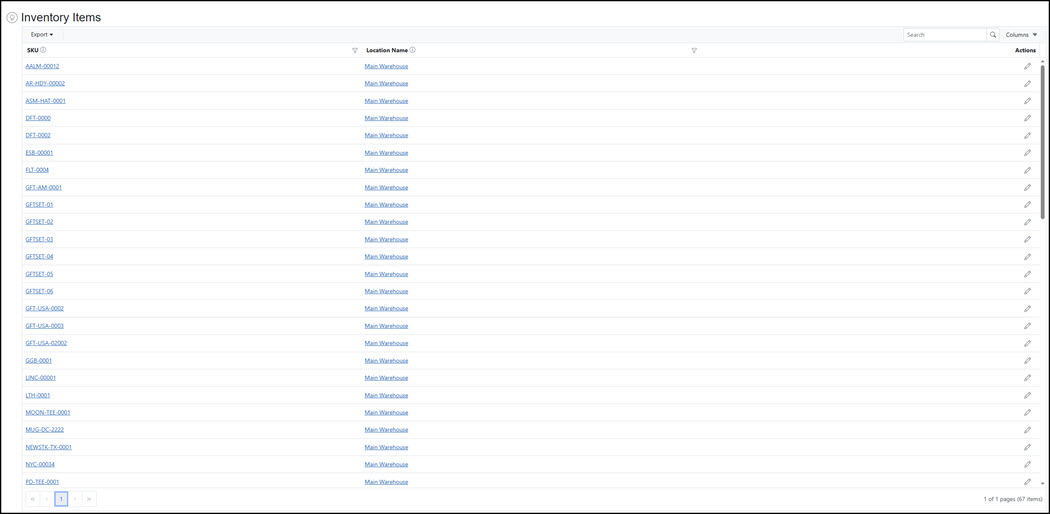Open Main Warehouse link for DFT-0000 row
The height and width of the screenshot is (514, 1050).
(x=386, y=118)
